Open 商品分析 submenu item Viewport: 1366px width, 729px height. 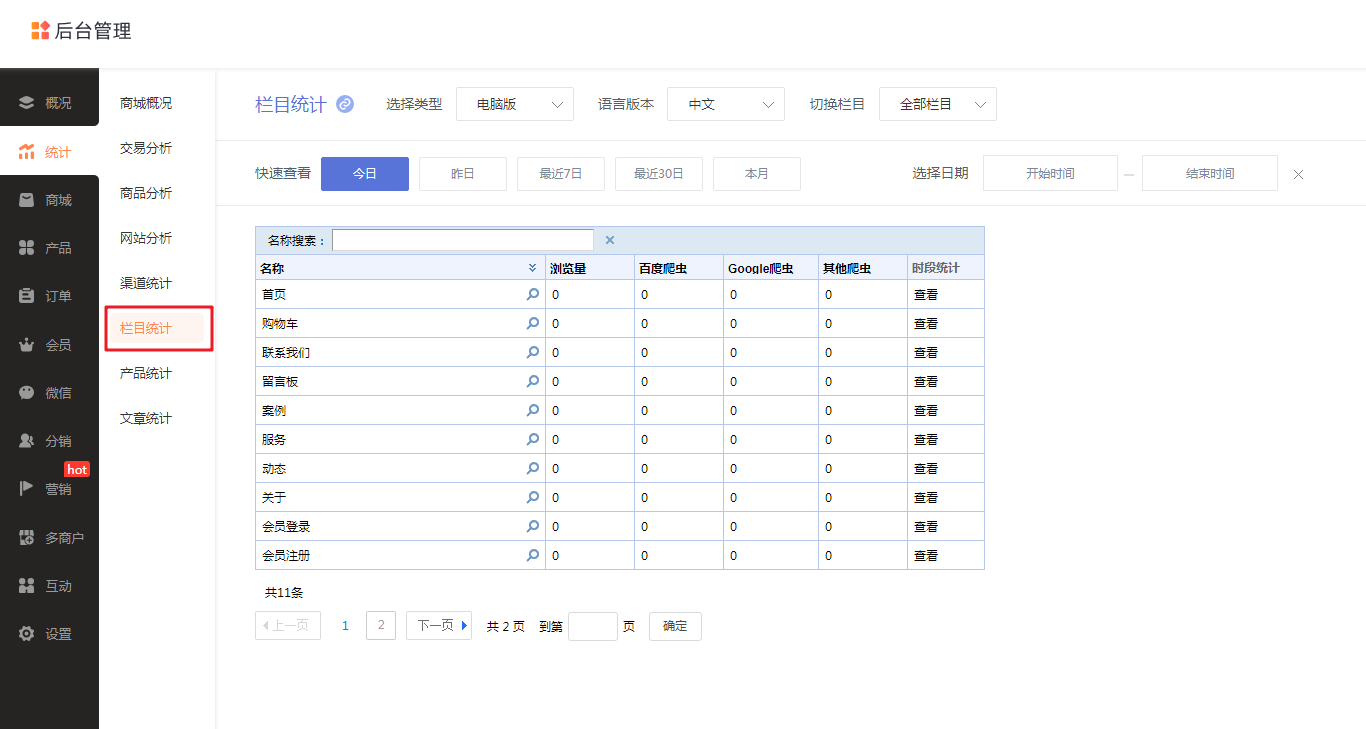(x=146, y=193)
